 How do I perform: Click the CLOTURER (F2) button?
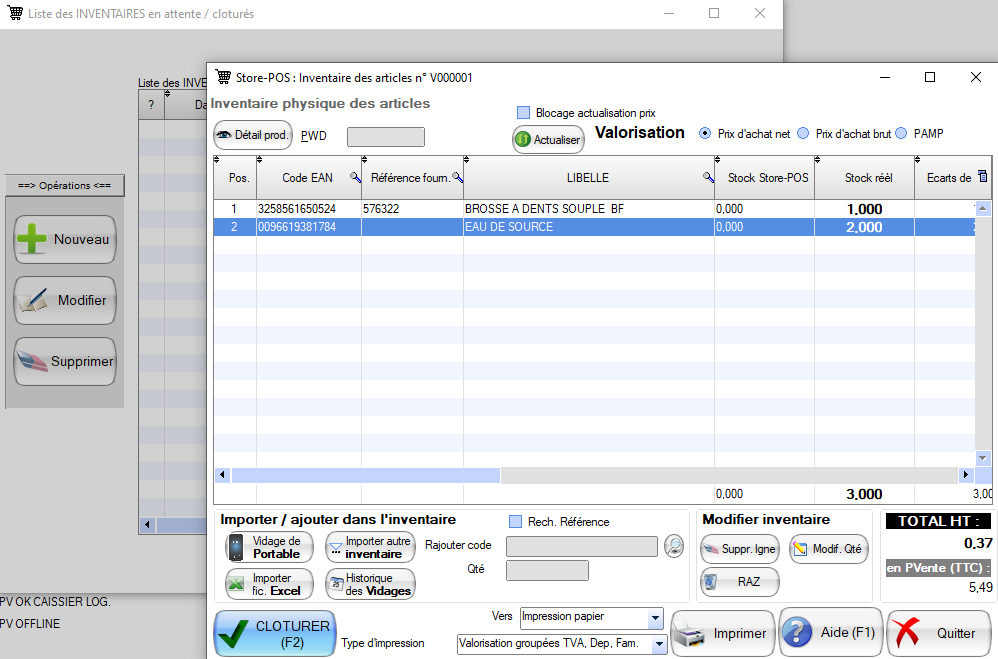coord(274,633)
